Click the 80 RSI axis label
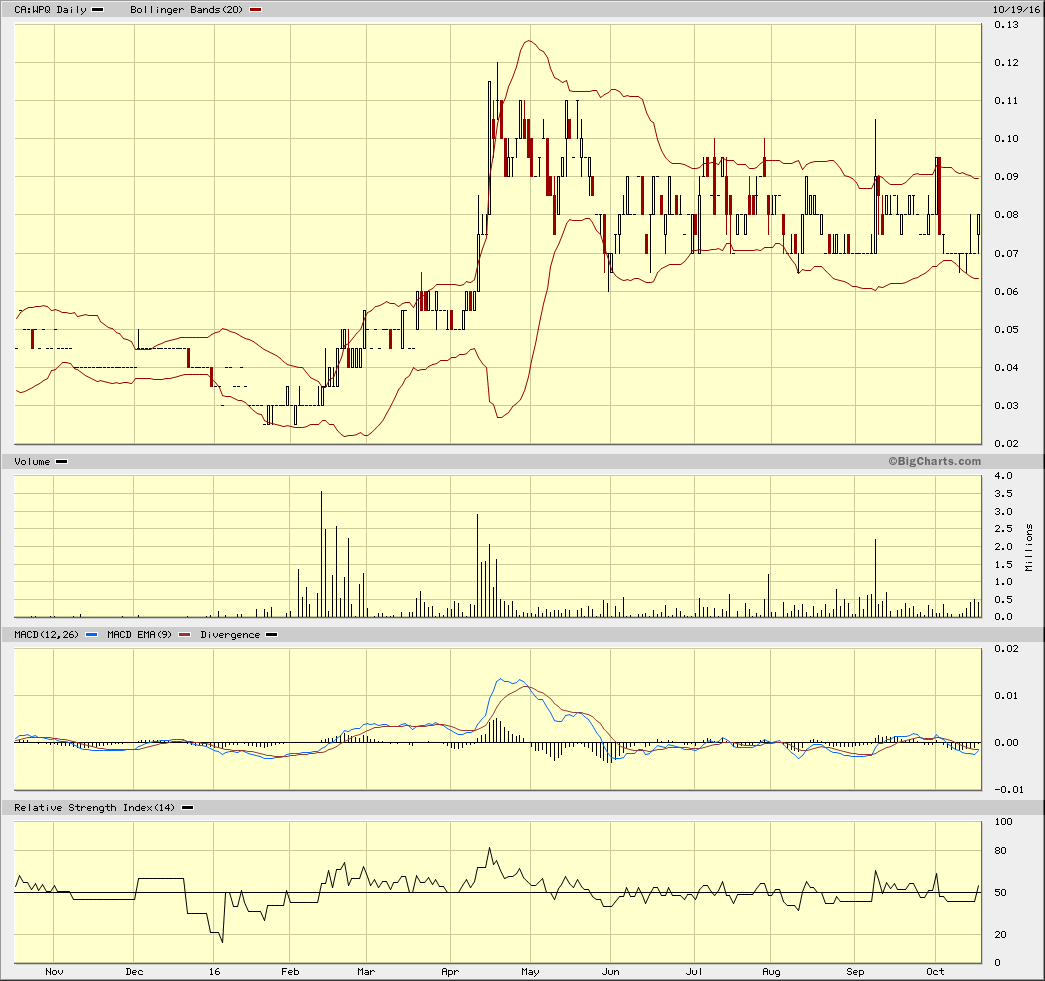 (x=1000, y=850)
